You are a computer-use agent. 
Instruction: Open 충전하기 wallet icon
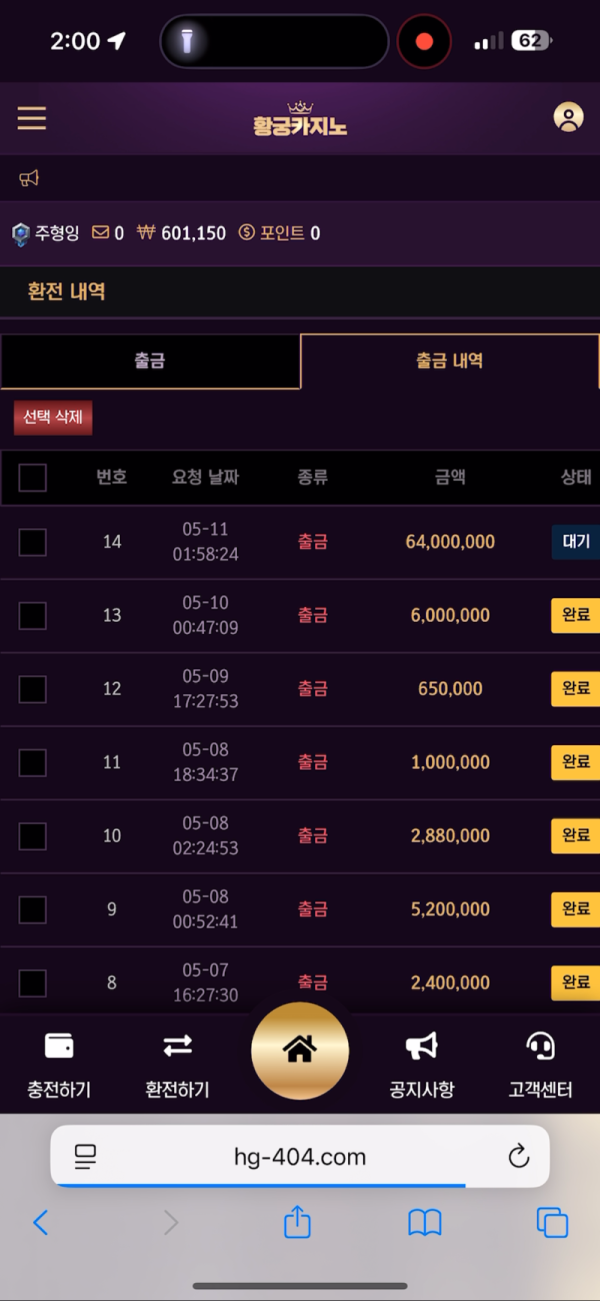click(x=59, y=1046)
